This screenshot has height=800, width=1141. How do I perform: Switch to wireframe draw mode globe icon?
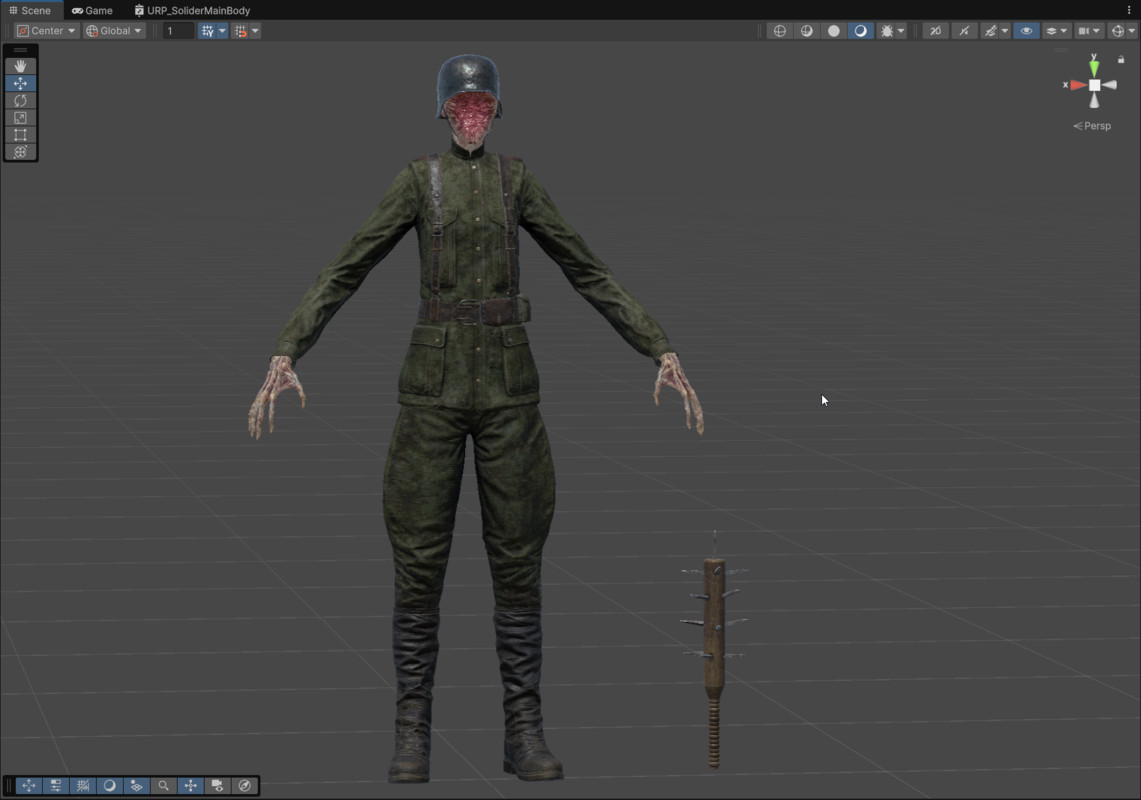point(779,31)
